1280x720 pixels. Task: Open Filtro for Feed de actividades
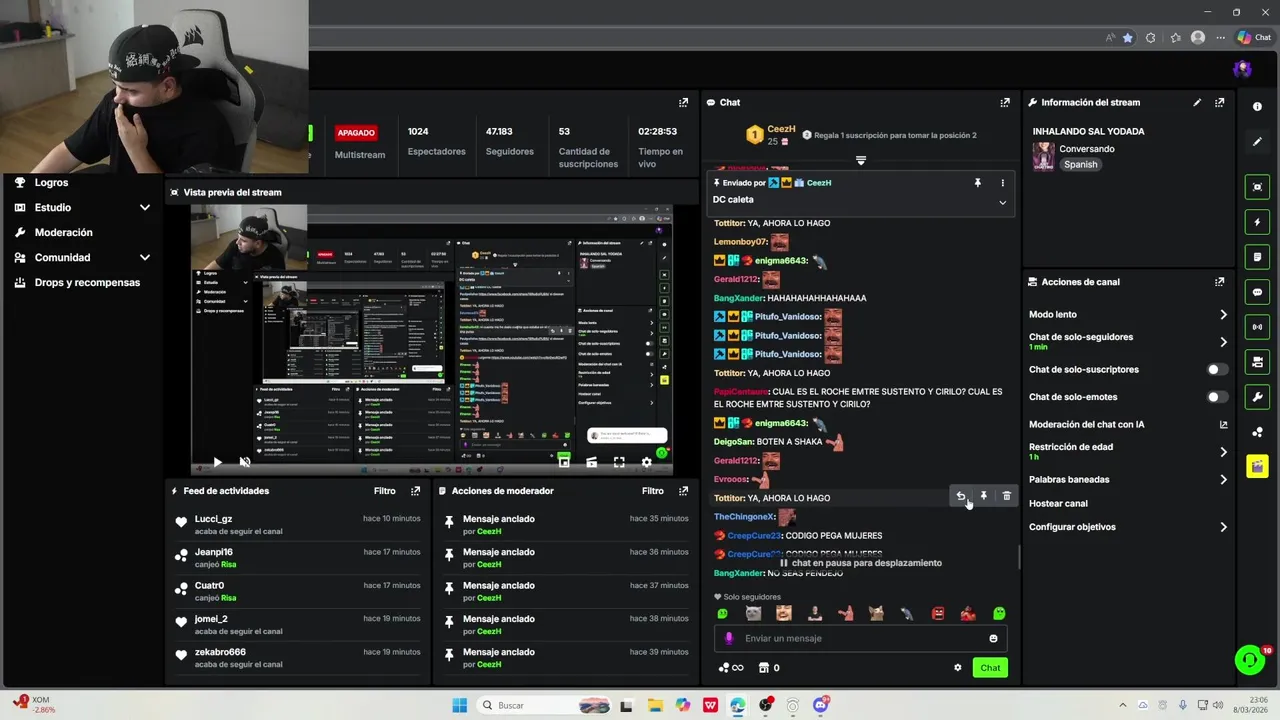point(384,491)
